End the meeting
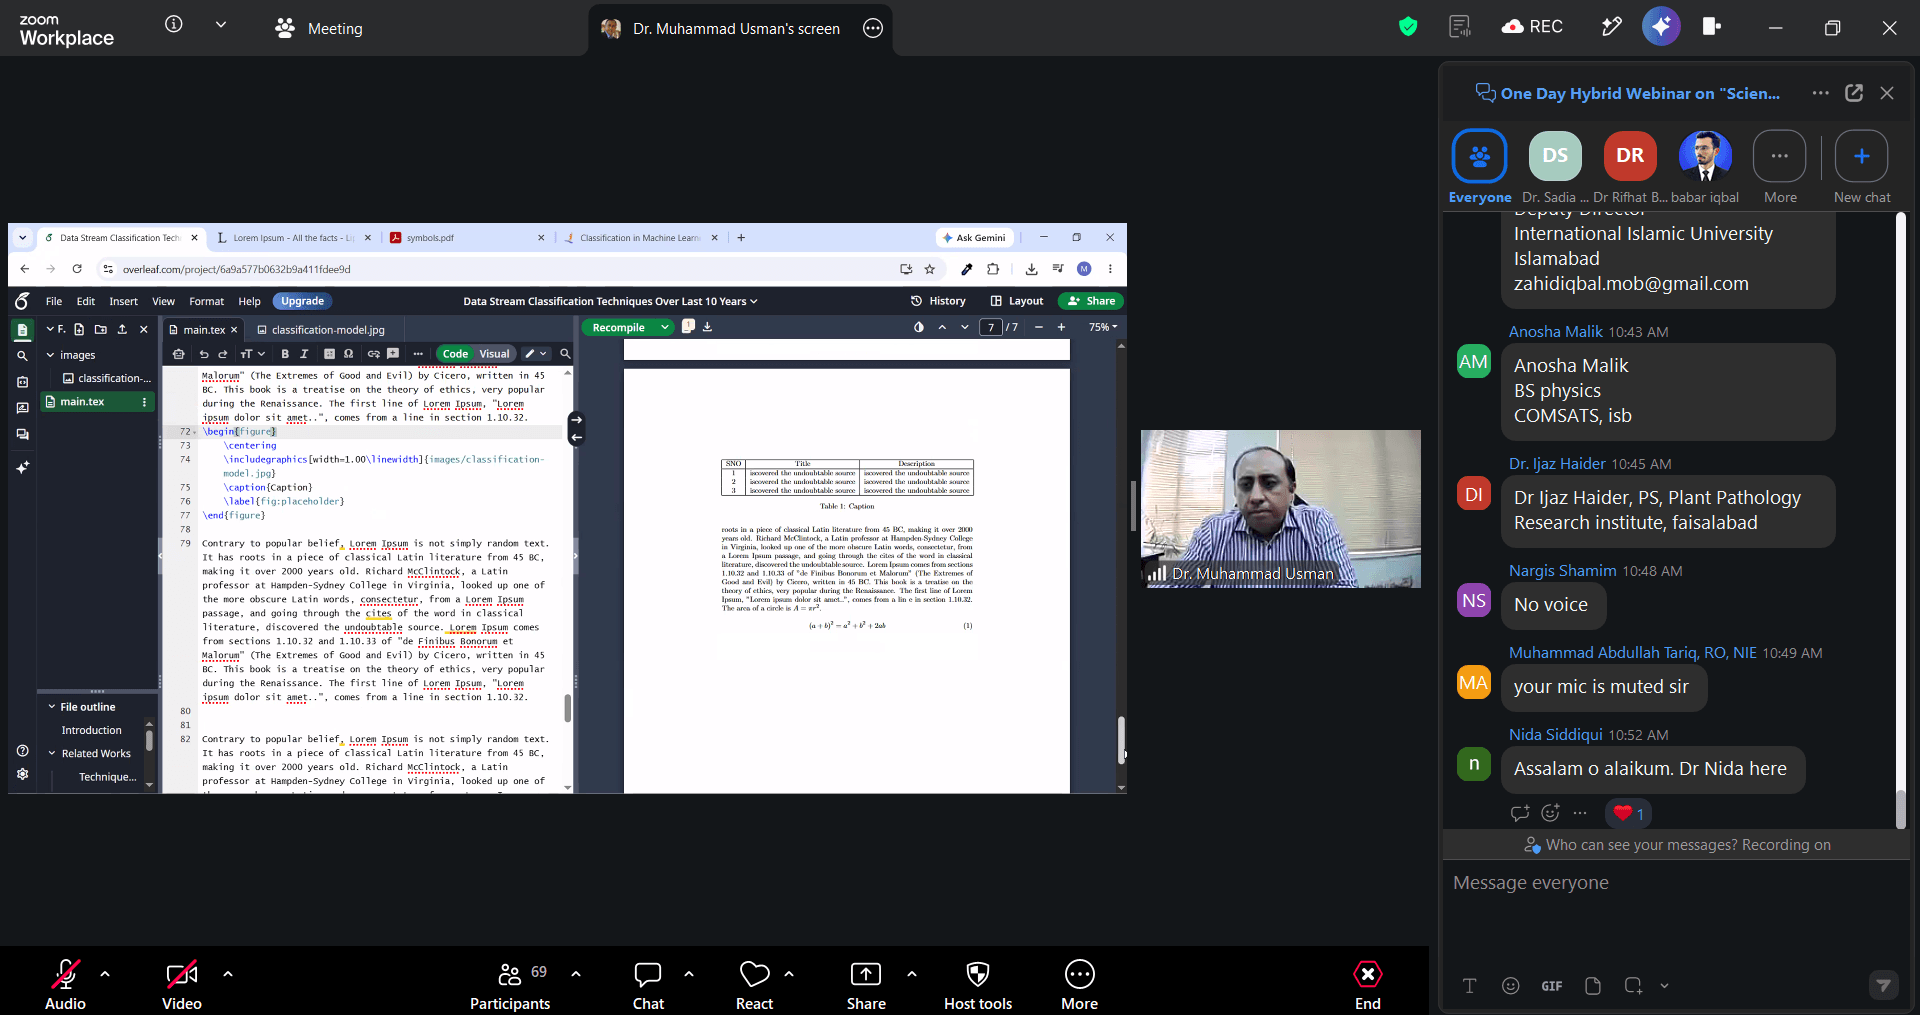 coord(1368,984)
